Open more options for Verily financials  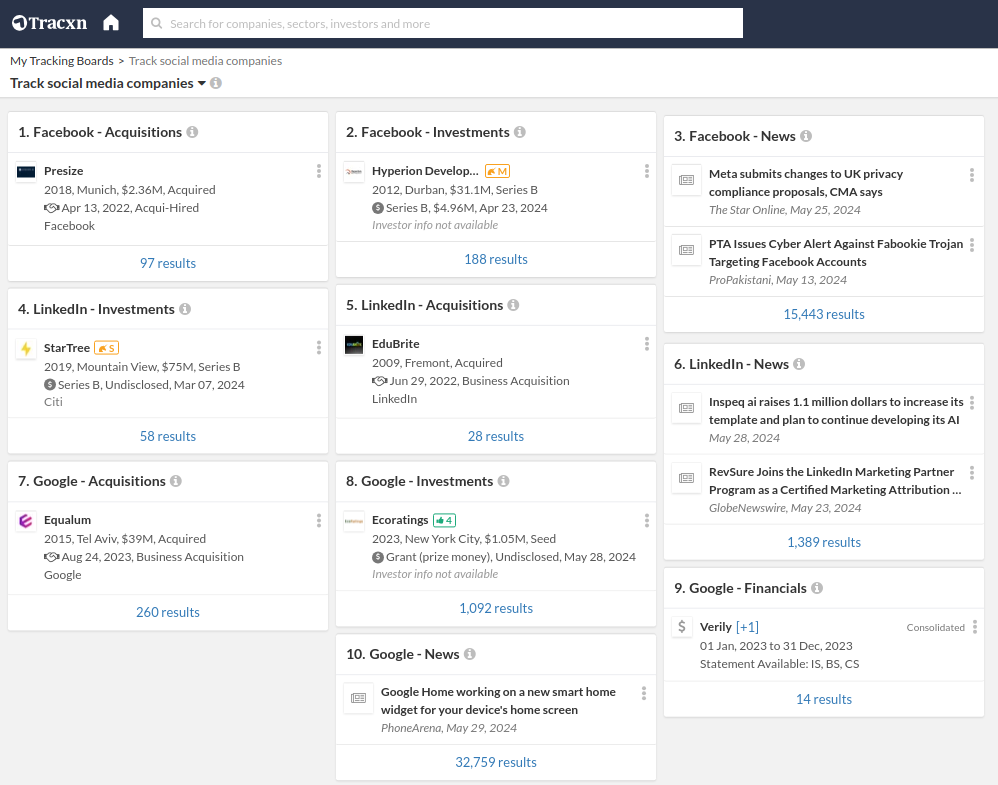point(974,627)
